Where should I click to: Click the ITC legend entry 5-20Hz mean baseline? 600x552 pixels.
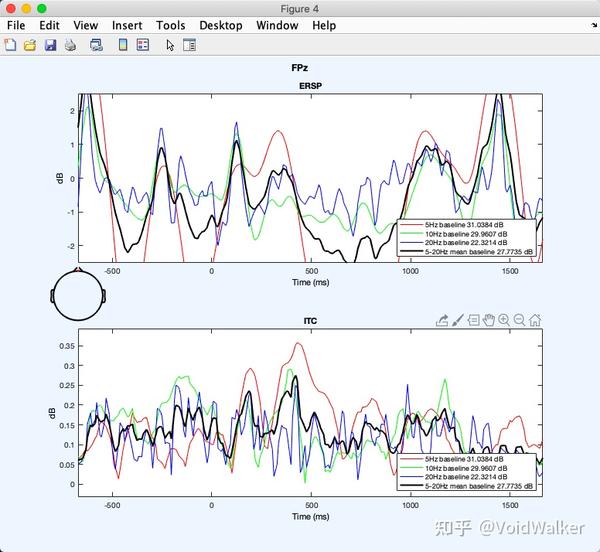click(466, 486)
